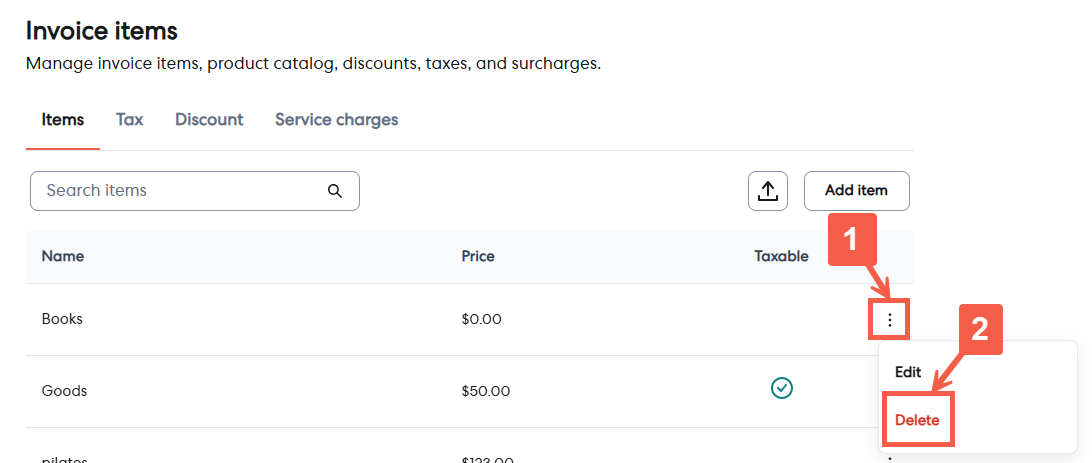Open the Discount tab
The height and width of the screenshot is (463, 1092).
pos(209,120)
